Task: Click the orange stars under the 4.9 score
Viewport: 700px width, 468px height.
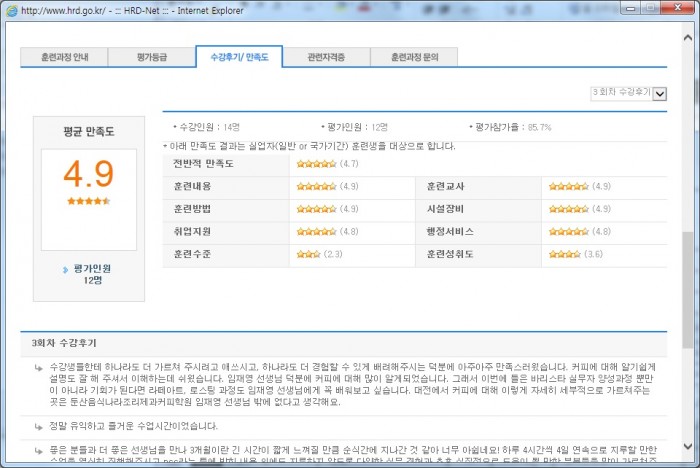Action: 88,201
